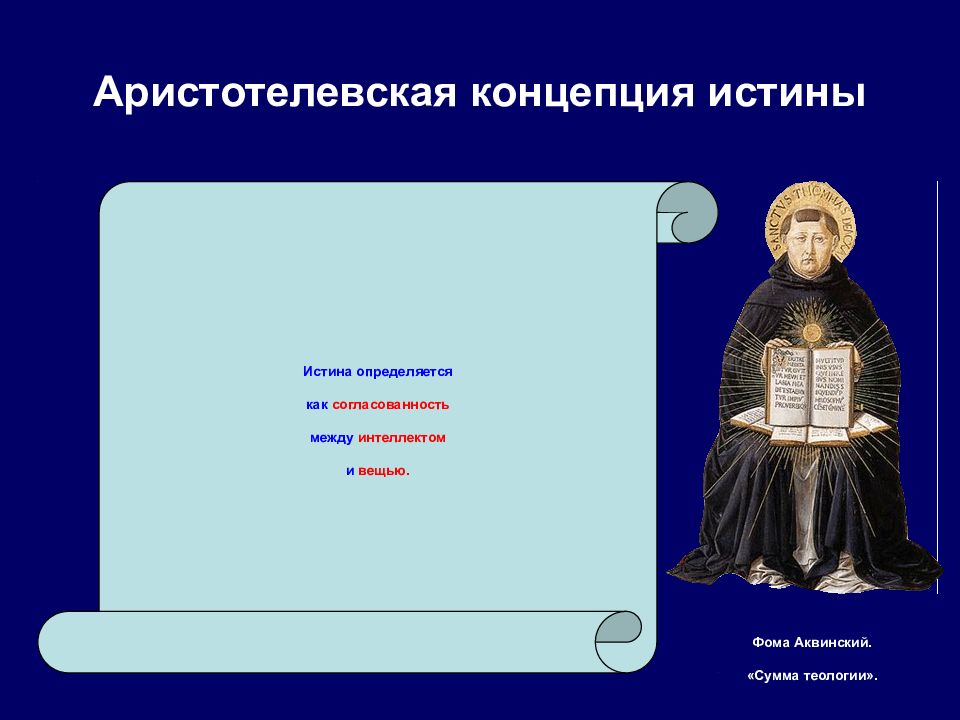Screen dimensions: 960x720
Task: Click the line 'как согласованность'
Action: coord(378,405)
